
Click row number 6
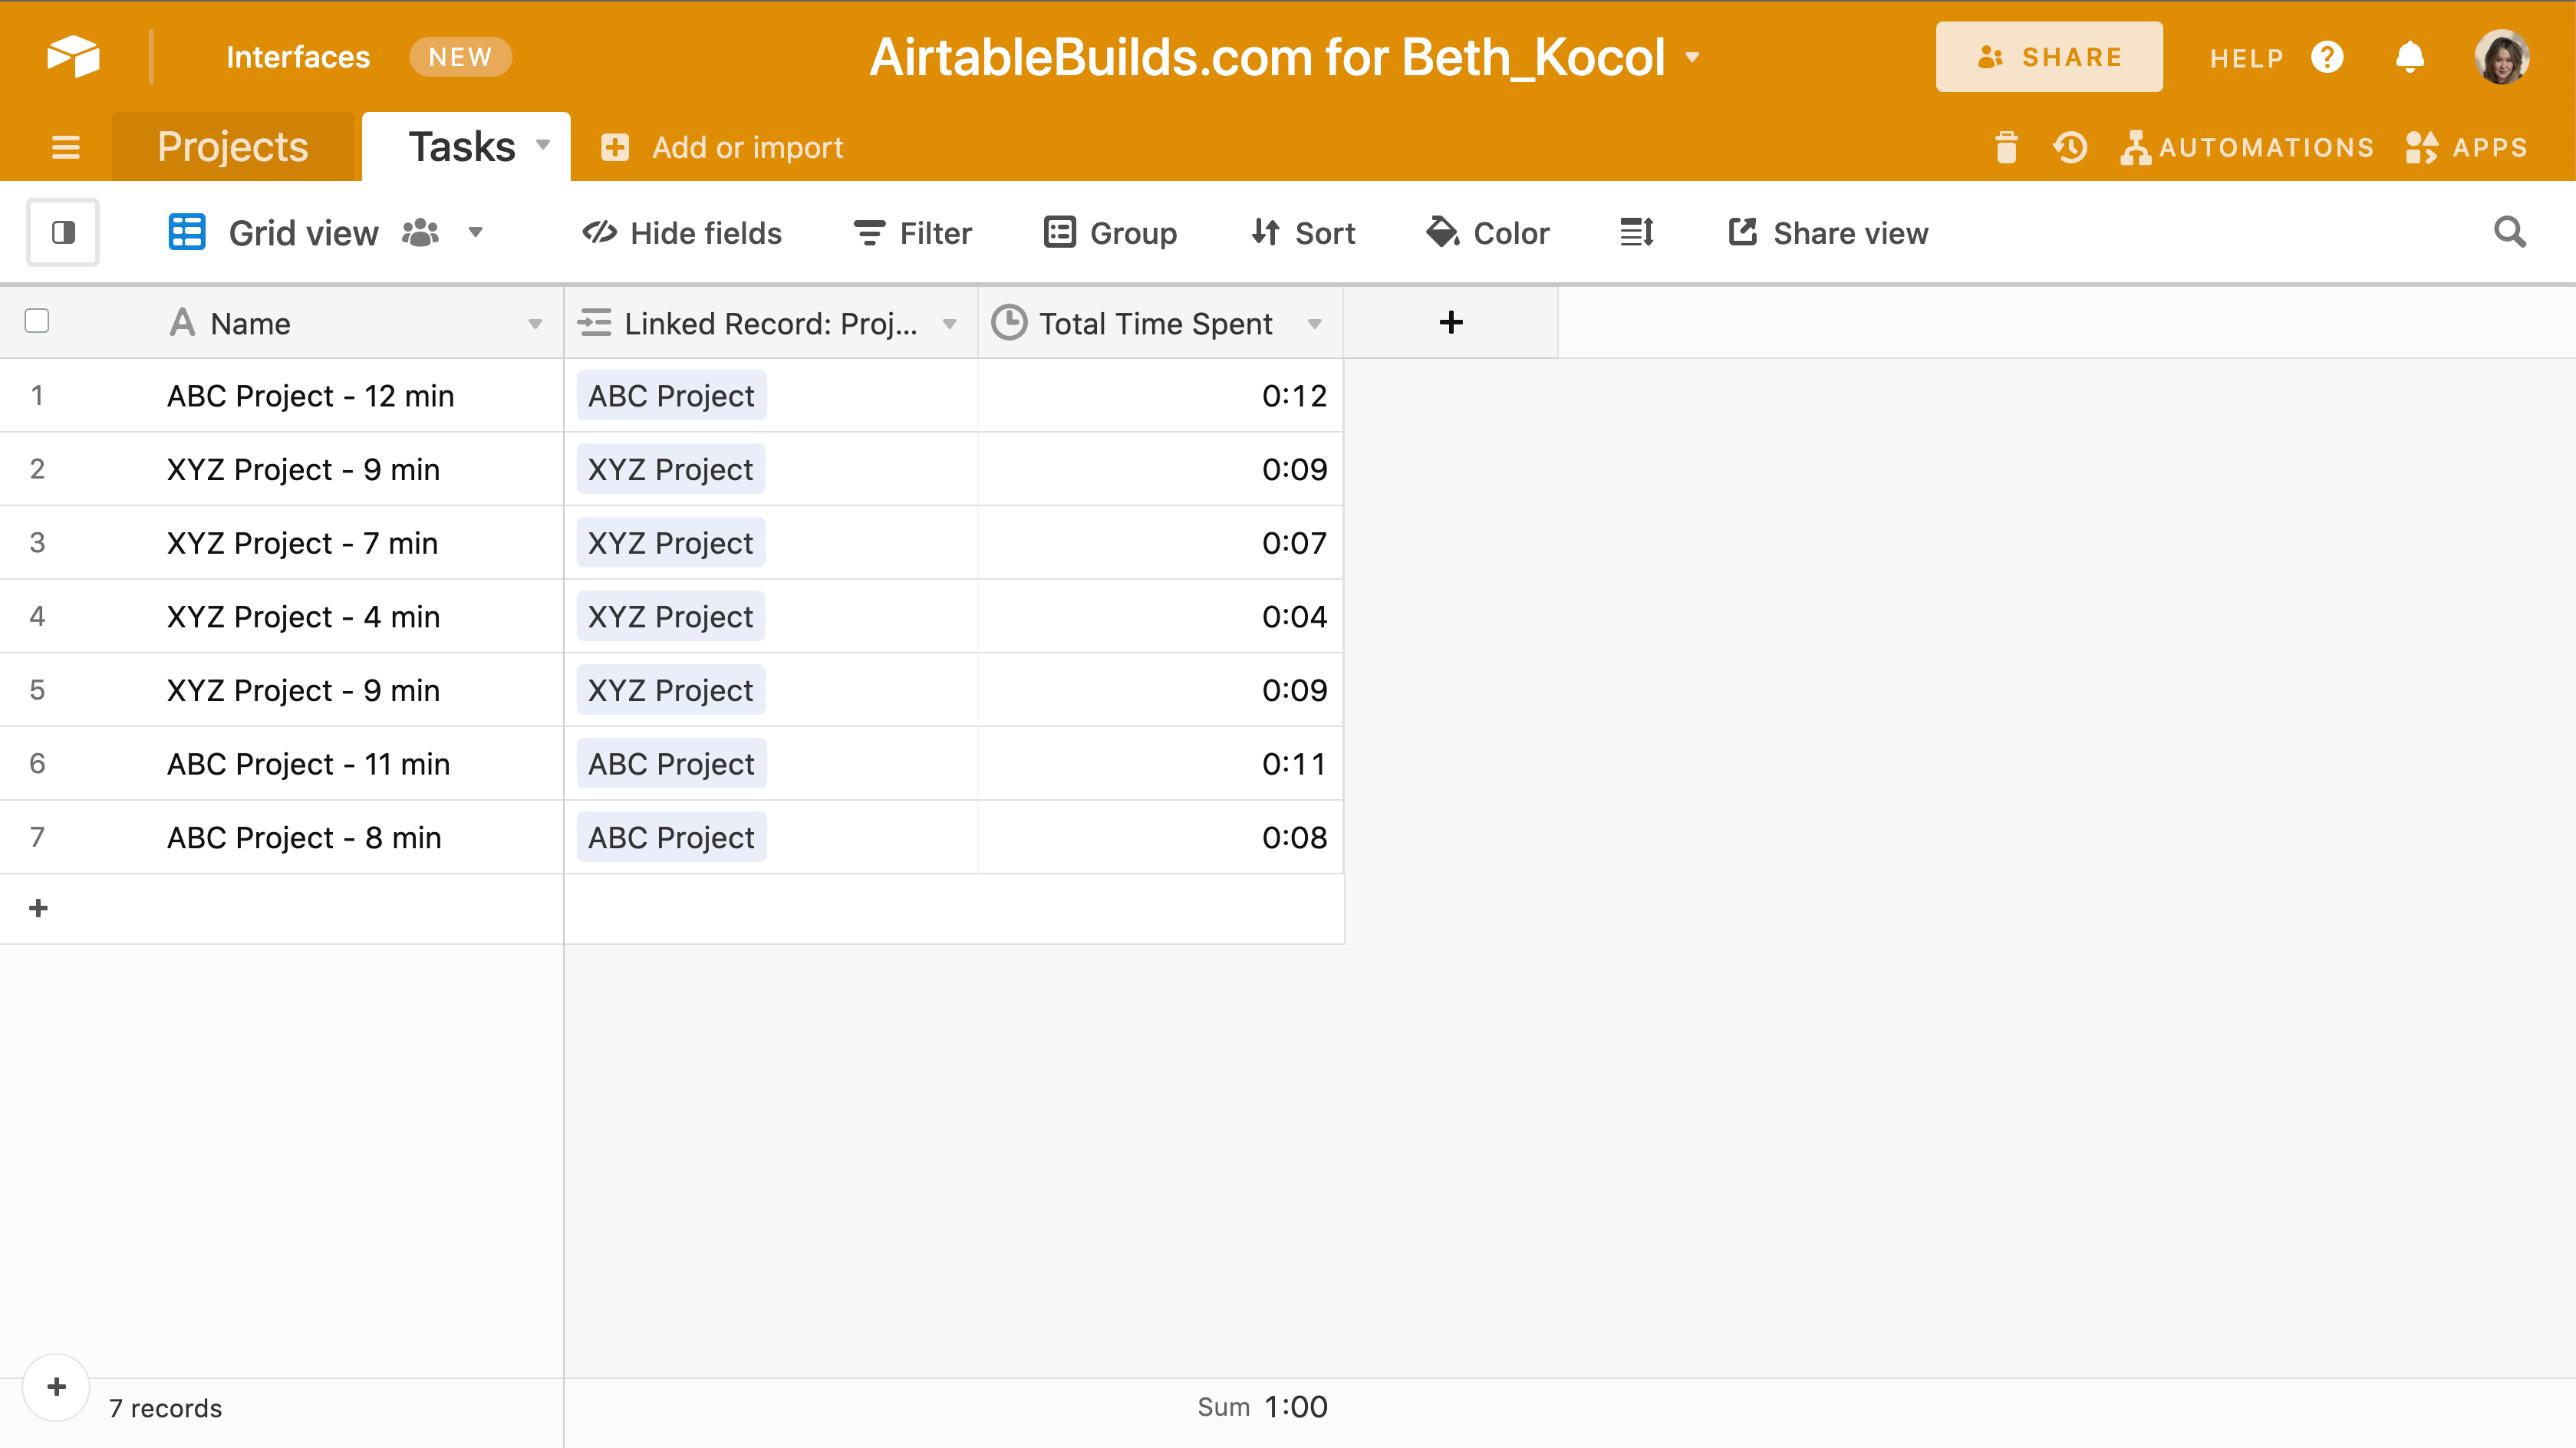pos(37,764)
